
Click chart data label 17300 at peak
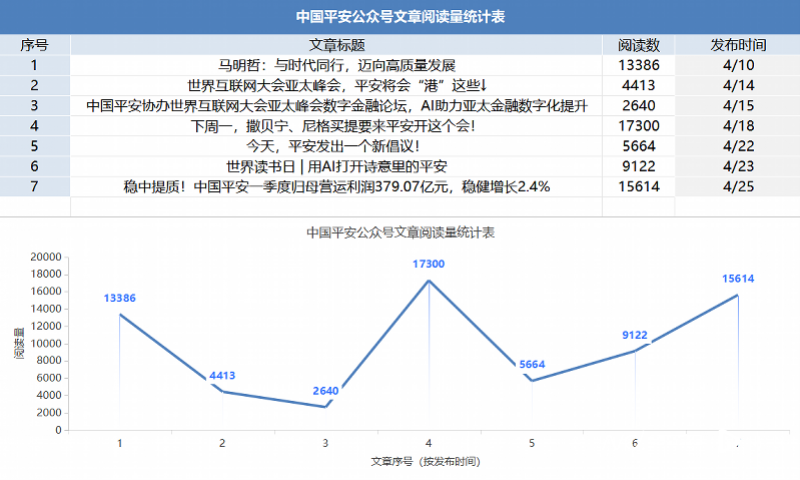click(x=429, y=264)
